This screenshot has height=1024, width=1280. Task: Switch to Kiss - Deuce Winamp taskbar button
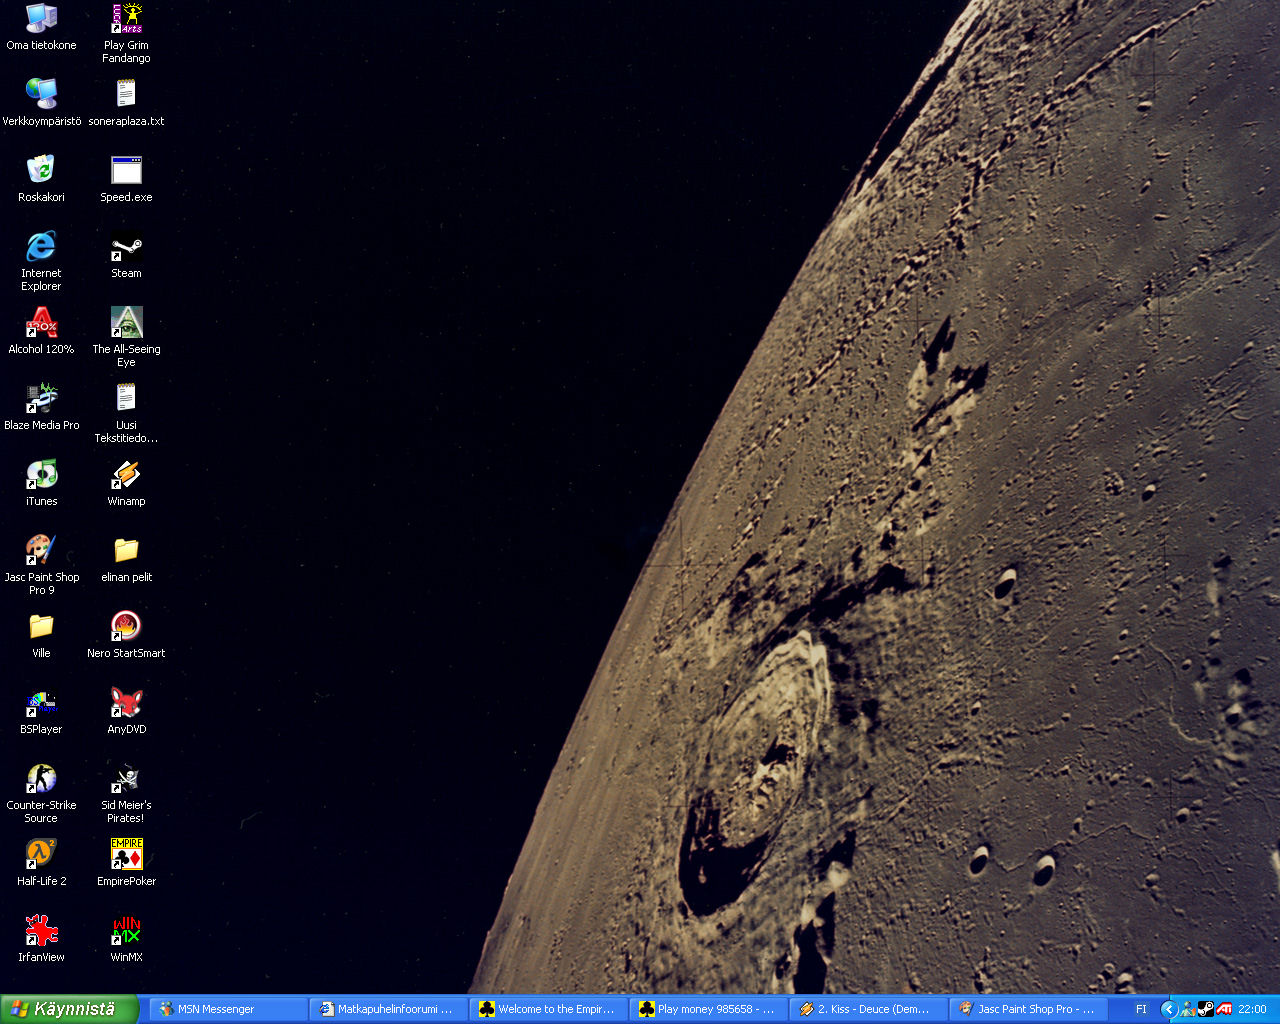pyautogui.click(x=868, y=1009)
